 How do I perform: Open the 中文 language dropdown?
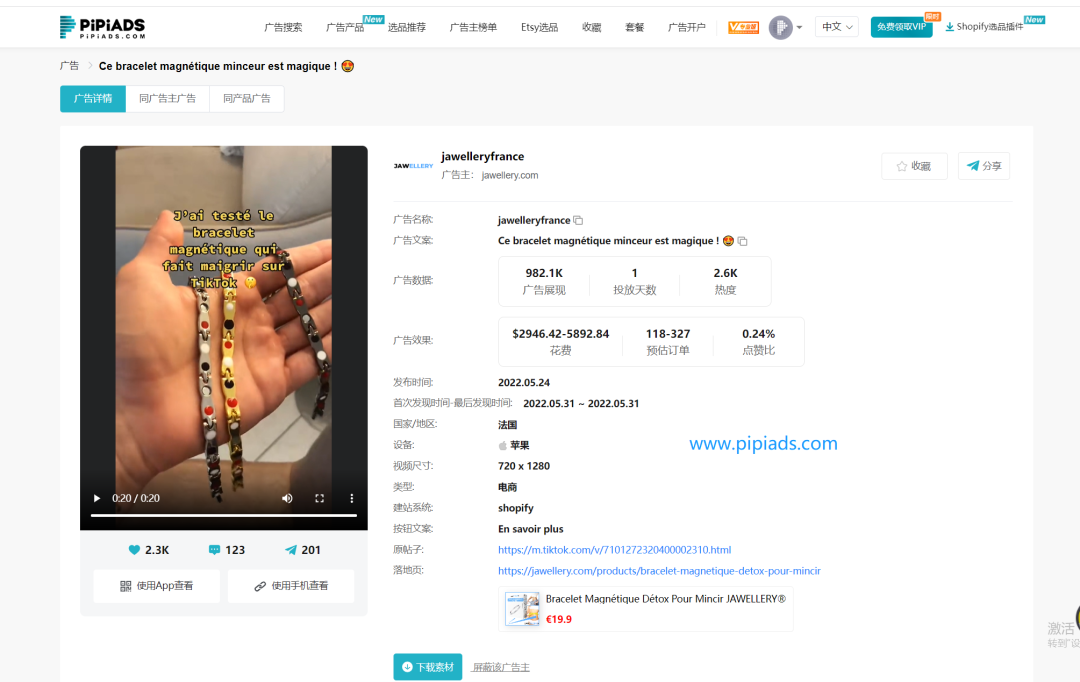click(x=837, y=27)
